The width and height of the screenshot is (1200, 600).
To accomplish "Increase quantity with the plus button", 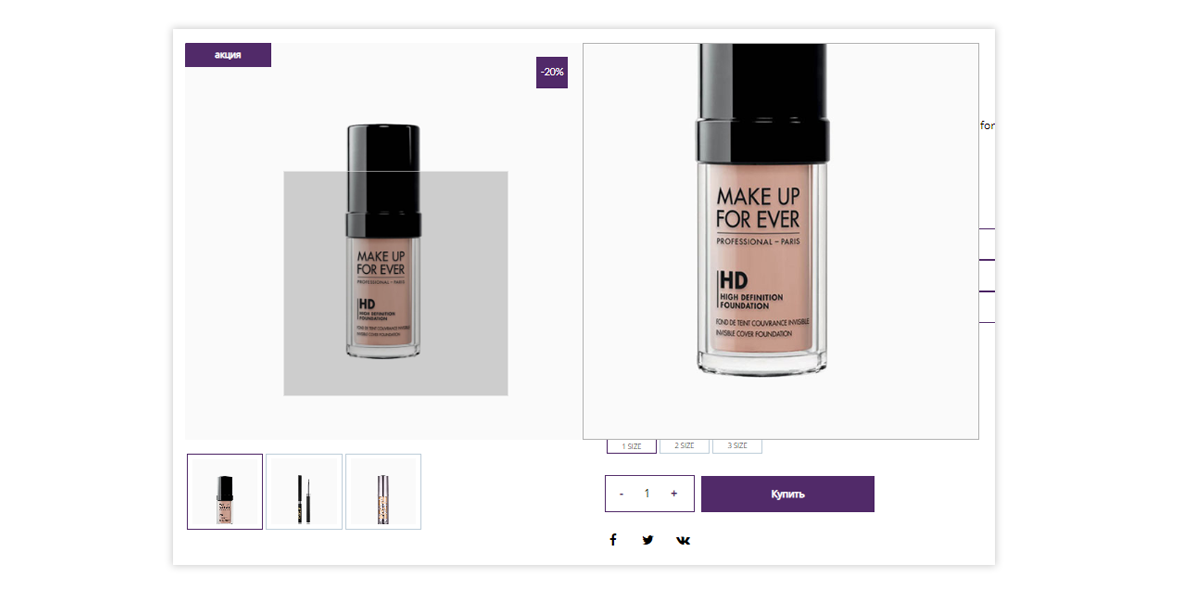I will 674,494.
